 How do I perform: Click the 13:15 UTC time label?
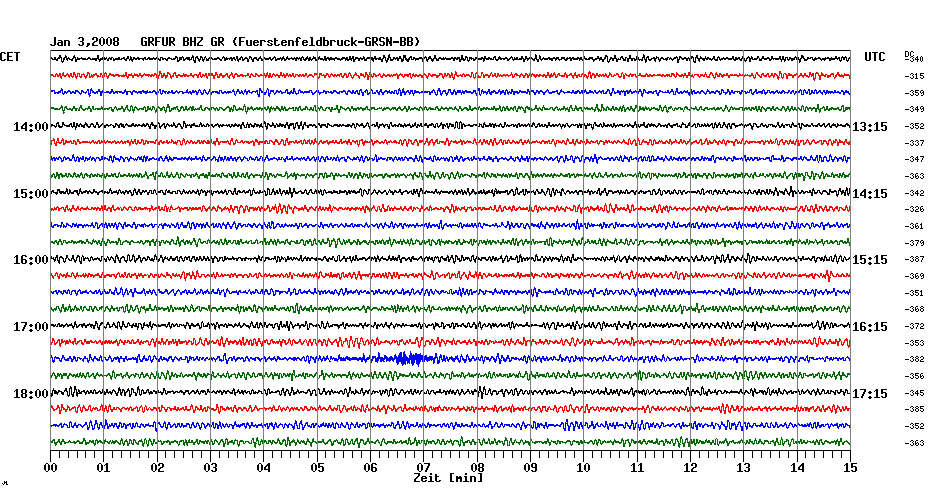coord(870,127)
